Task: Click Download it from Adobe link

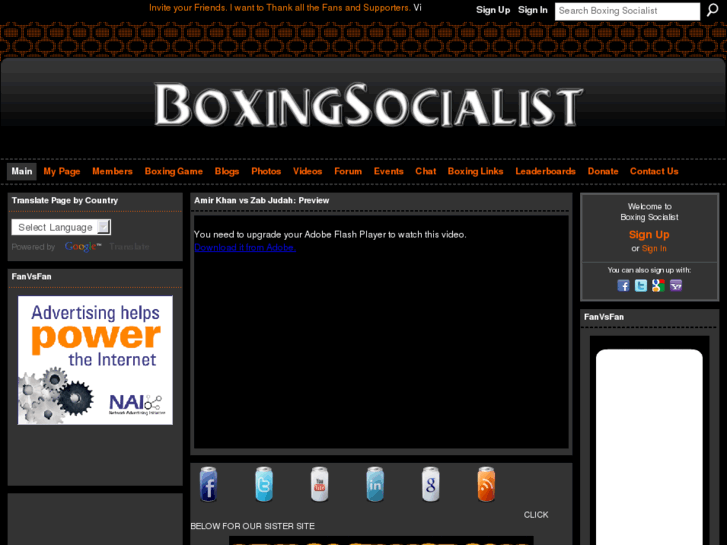Action: [x=245, y=248]
